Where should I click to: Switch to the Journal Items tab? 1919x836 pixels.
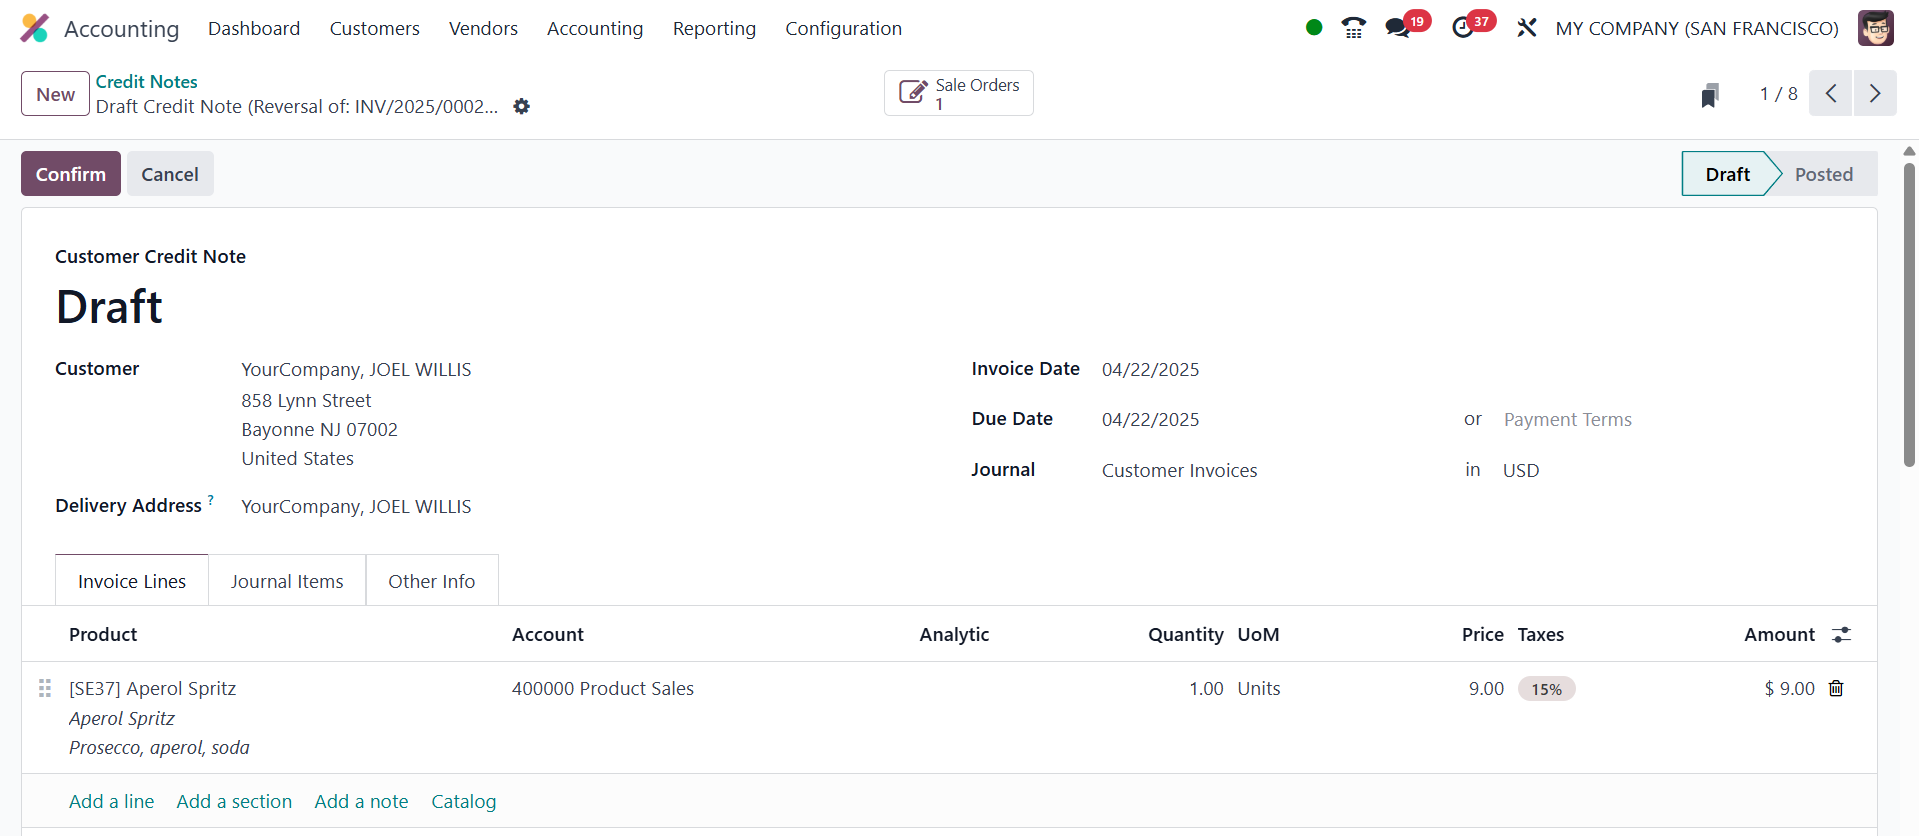pos(287,581)
